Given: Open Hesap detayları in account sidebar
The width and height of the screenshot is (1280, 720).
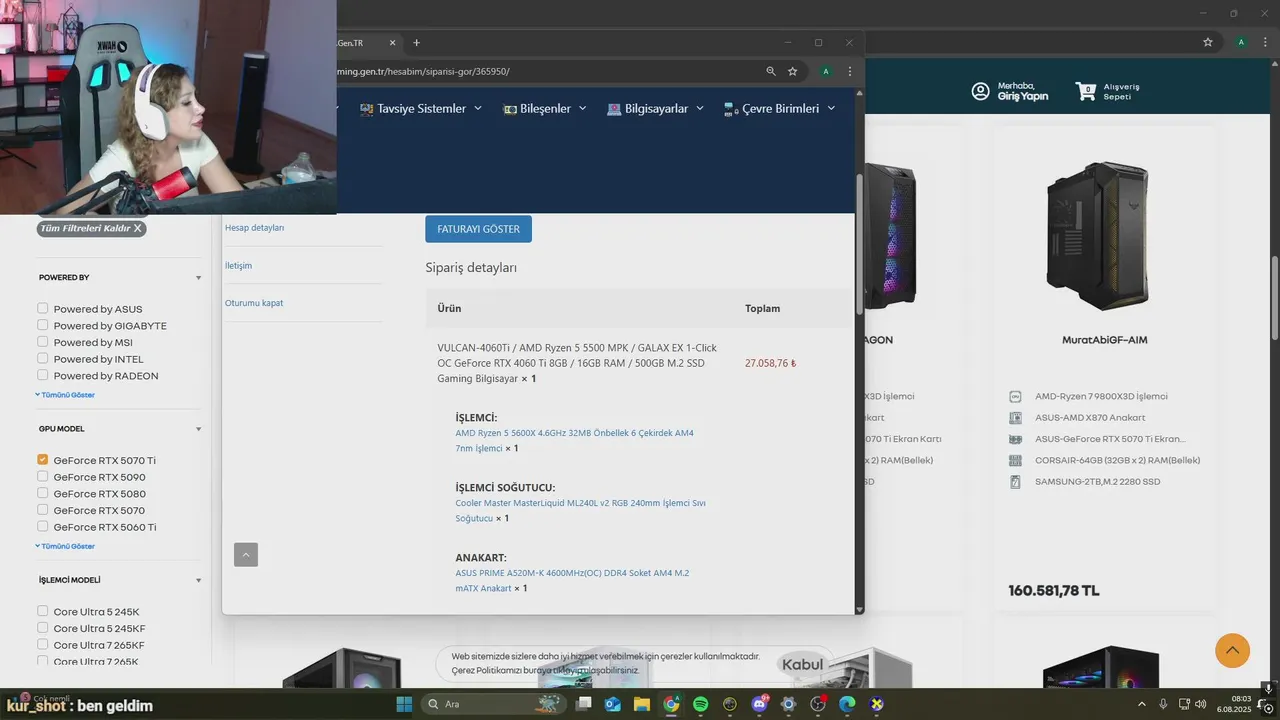Looking at the screenshot, I should click(254, 228).
